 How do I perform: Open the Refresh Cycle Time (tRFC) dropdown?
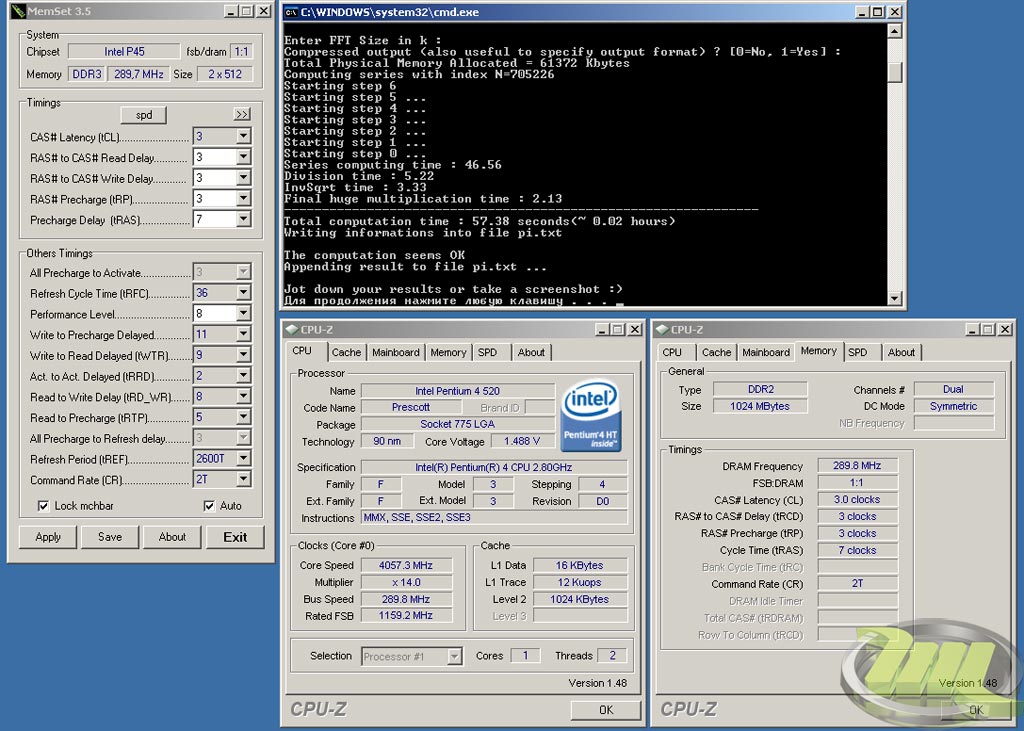[x=243, y=293]
